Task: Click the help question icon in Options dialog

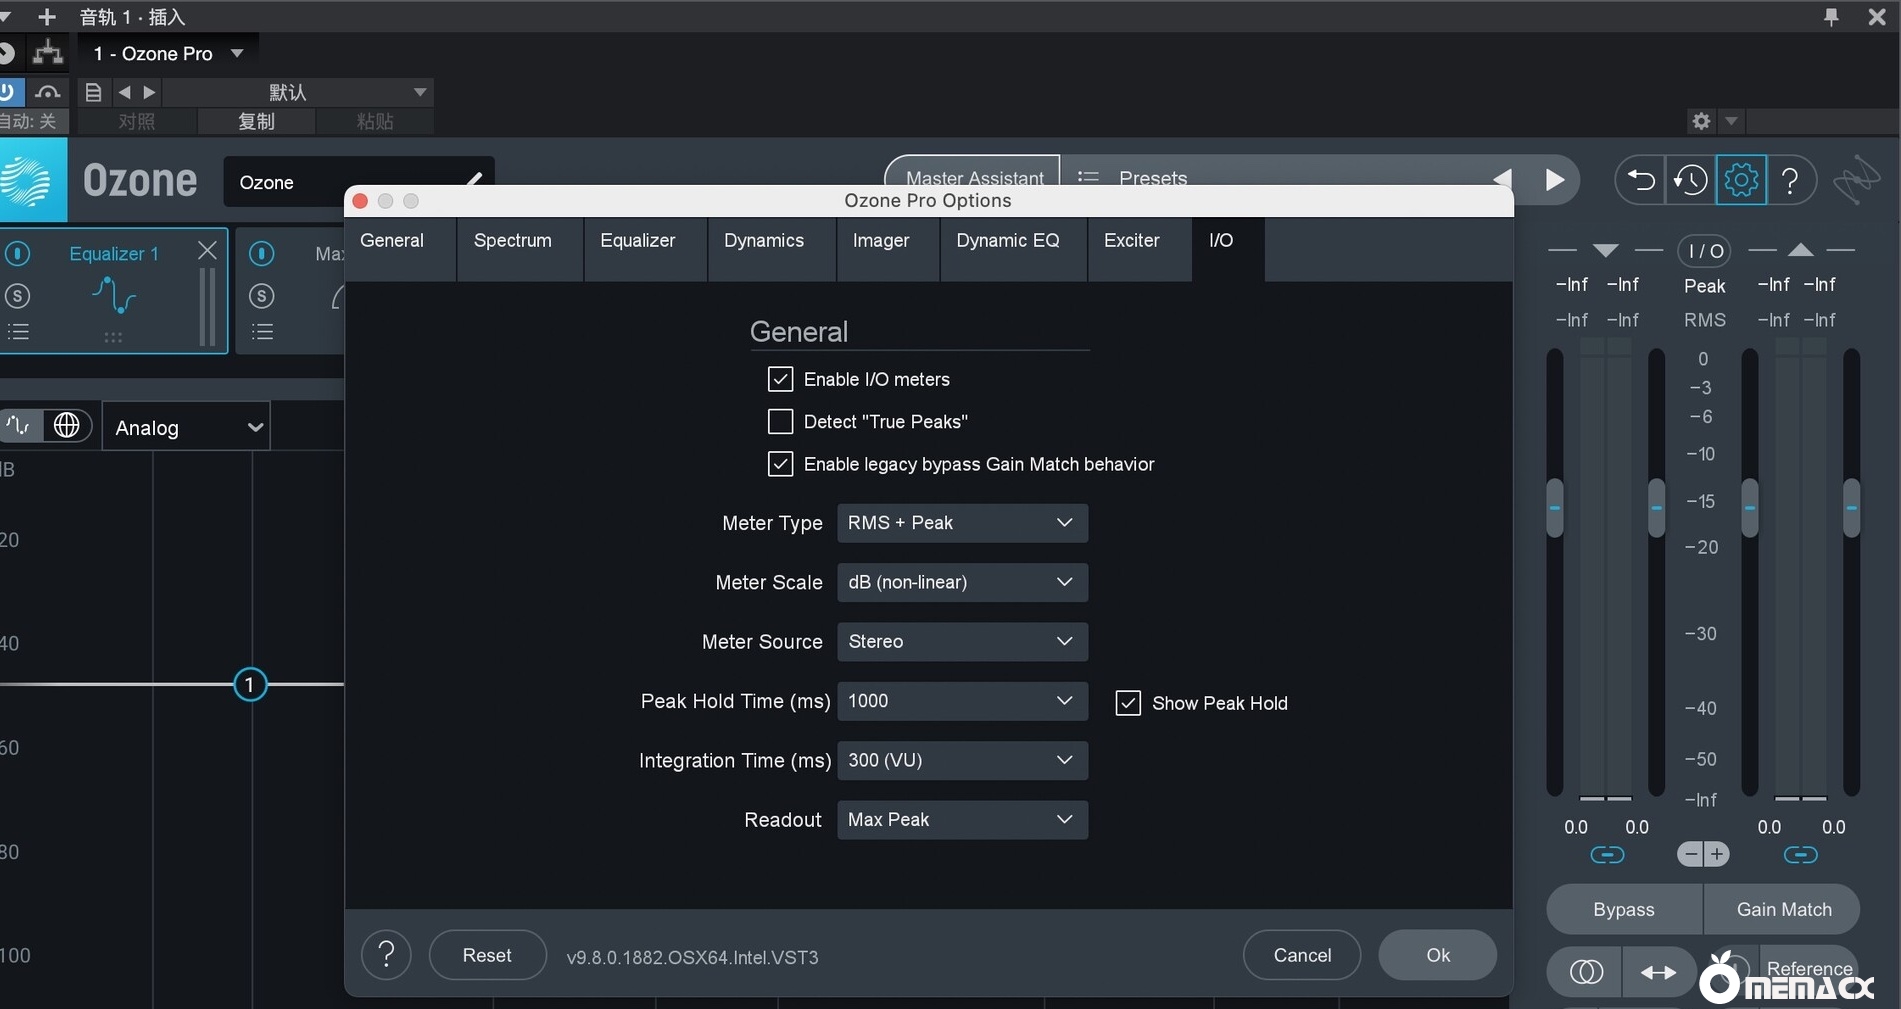Action: click(386, 956)
